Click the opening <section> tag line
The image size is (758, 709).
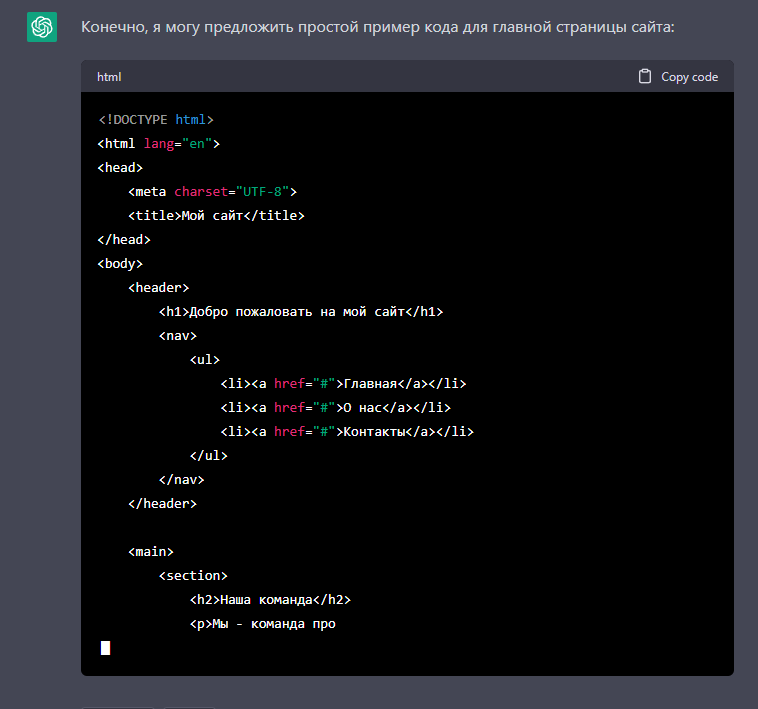[x=193, y=576]
